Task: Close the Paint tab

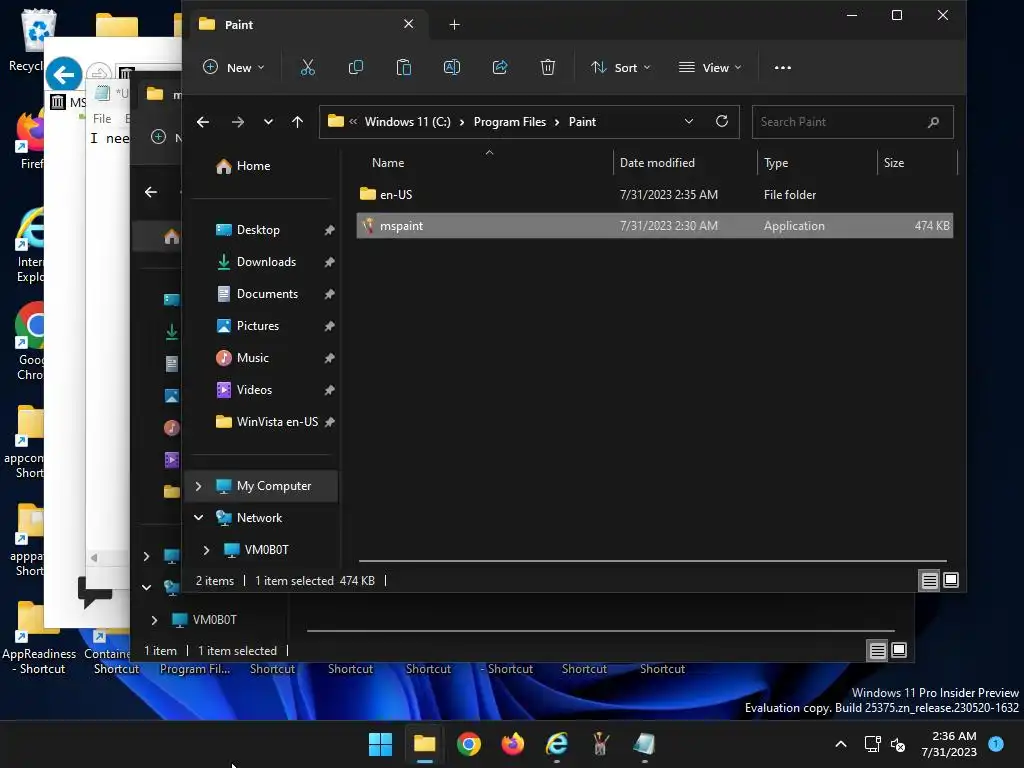Action: 408,24
